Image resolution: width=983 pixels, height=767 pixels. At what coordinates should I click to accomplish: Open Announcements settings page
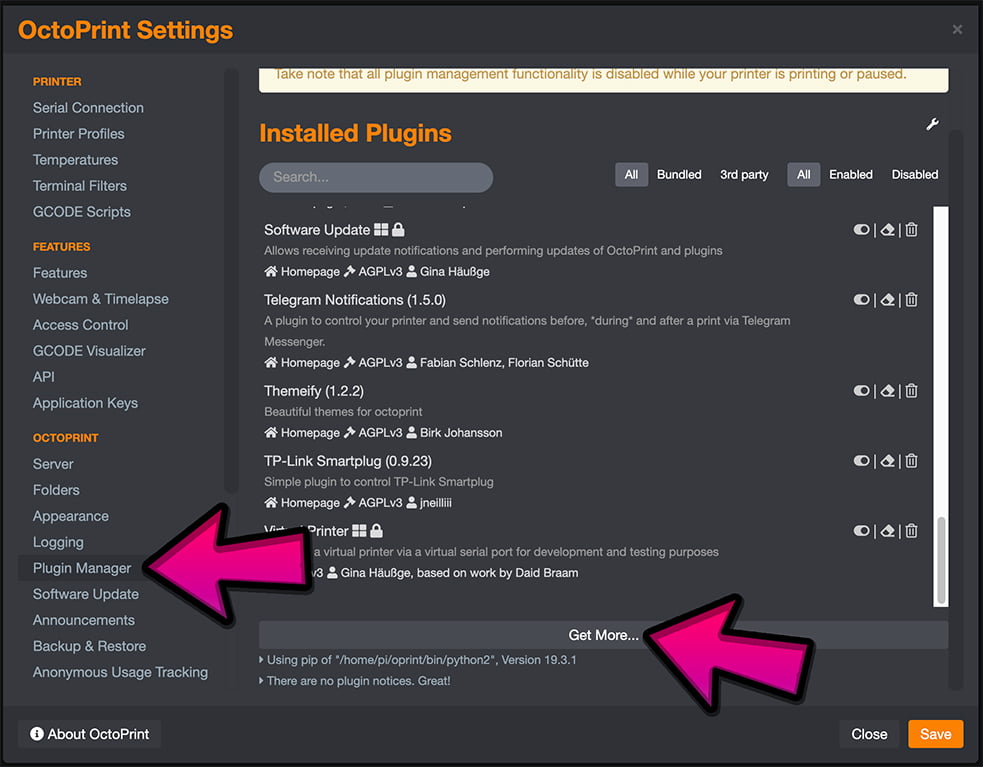pos(84,620)
